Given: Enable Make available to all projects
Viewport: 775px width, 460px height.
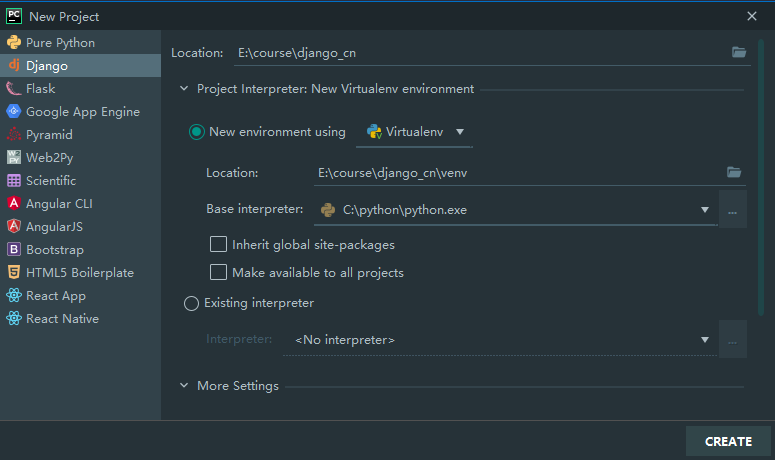Looking at the screenshot, I should (x=218, y=272).
